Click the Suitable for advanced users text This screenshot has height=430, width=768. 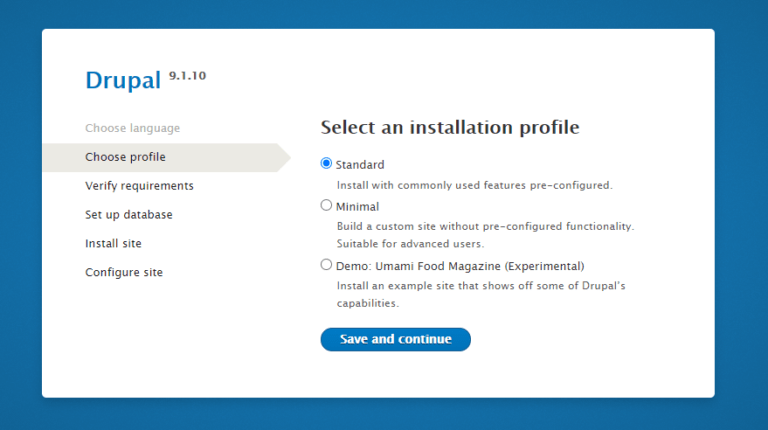tap(410, 243)
